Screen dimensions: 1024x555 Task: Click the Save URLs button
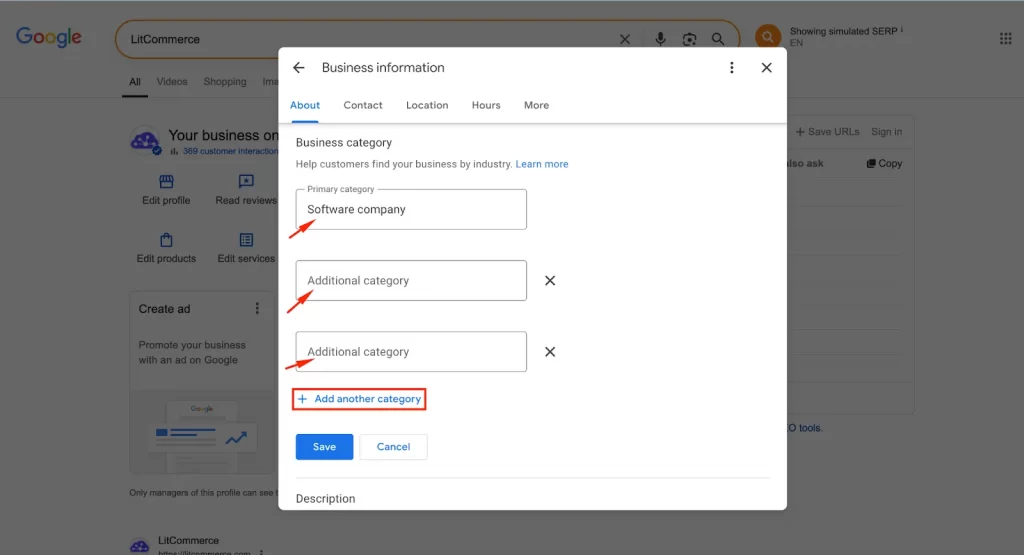[x=827, y=132]
